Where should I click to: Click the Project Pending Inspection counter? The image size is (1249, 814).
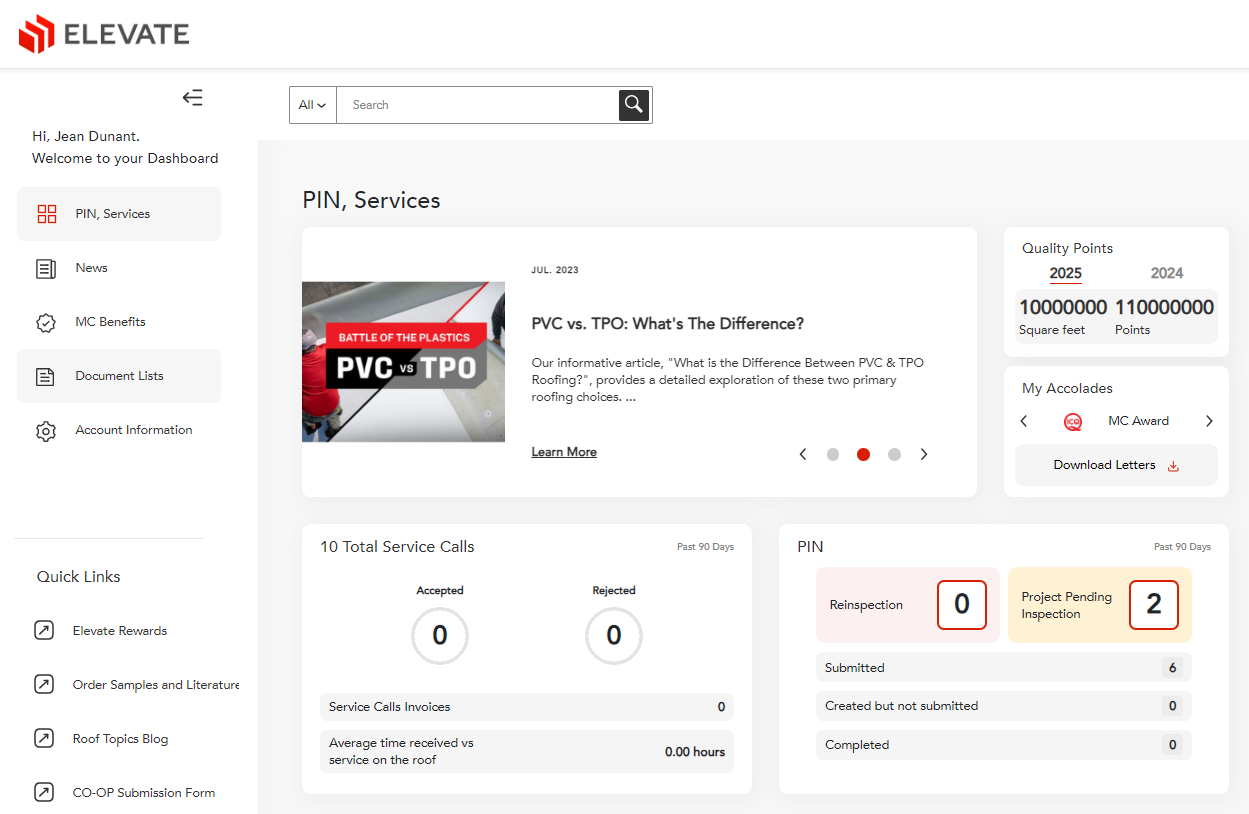click(x=1154, y=604)
